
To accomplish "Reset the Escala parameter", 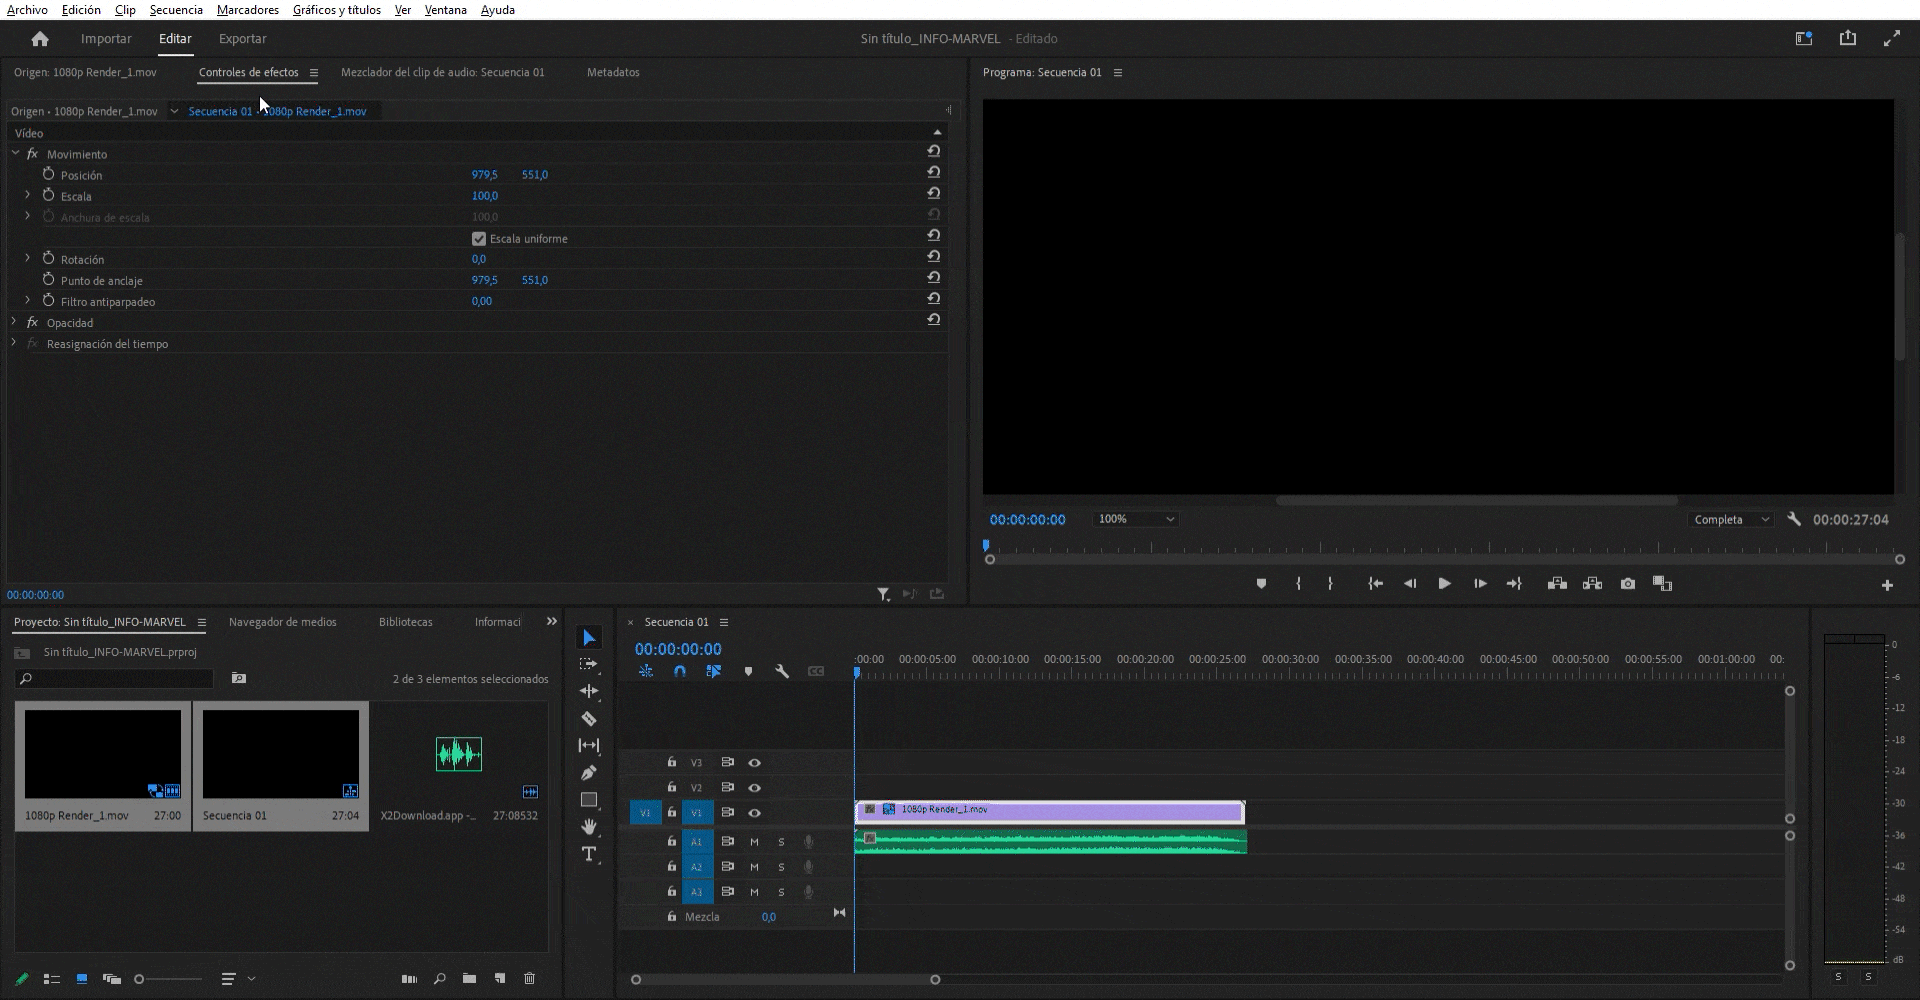I will click(933, 194).
